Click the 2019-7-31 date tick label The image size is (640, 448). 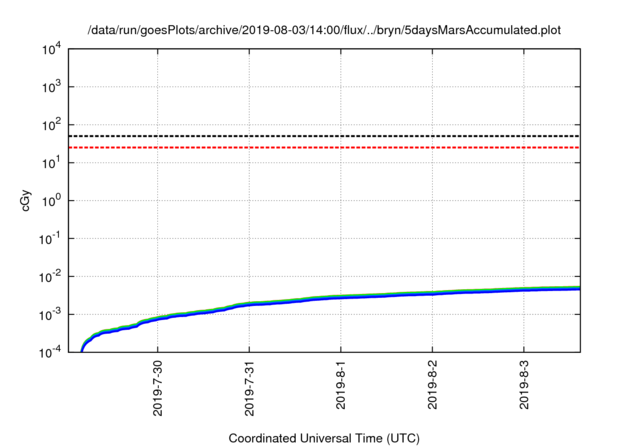[249, 388]
